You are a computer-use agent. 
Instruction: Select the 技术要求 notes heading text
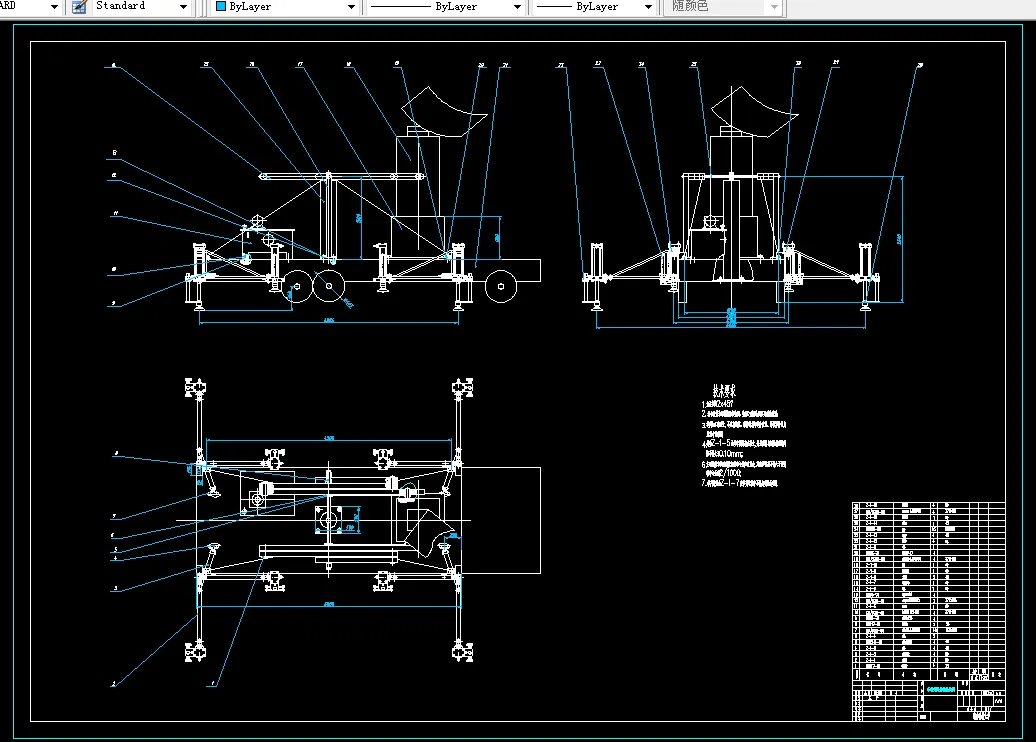click(724, 390)
